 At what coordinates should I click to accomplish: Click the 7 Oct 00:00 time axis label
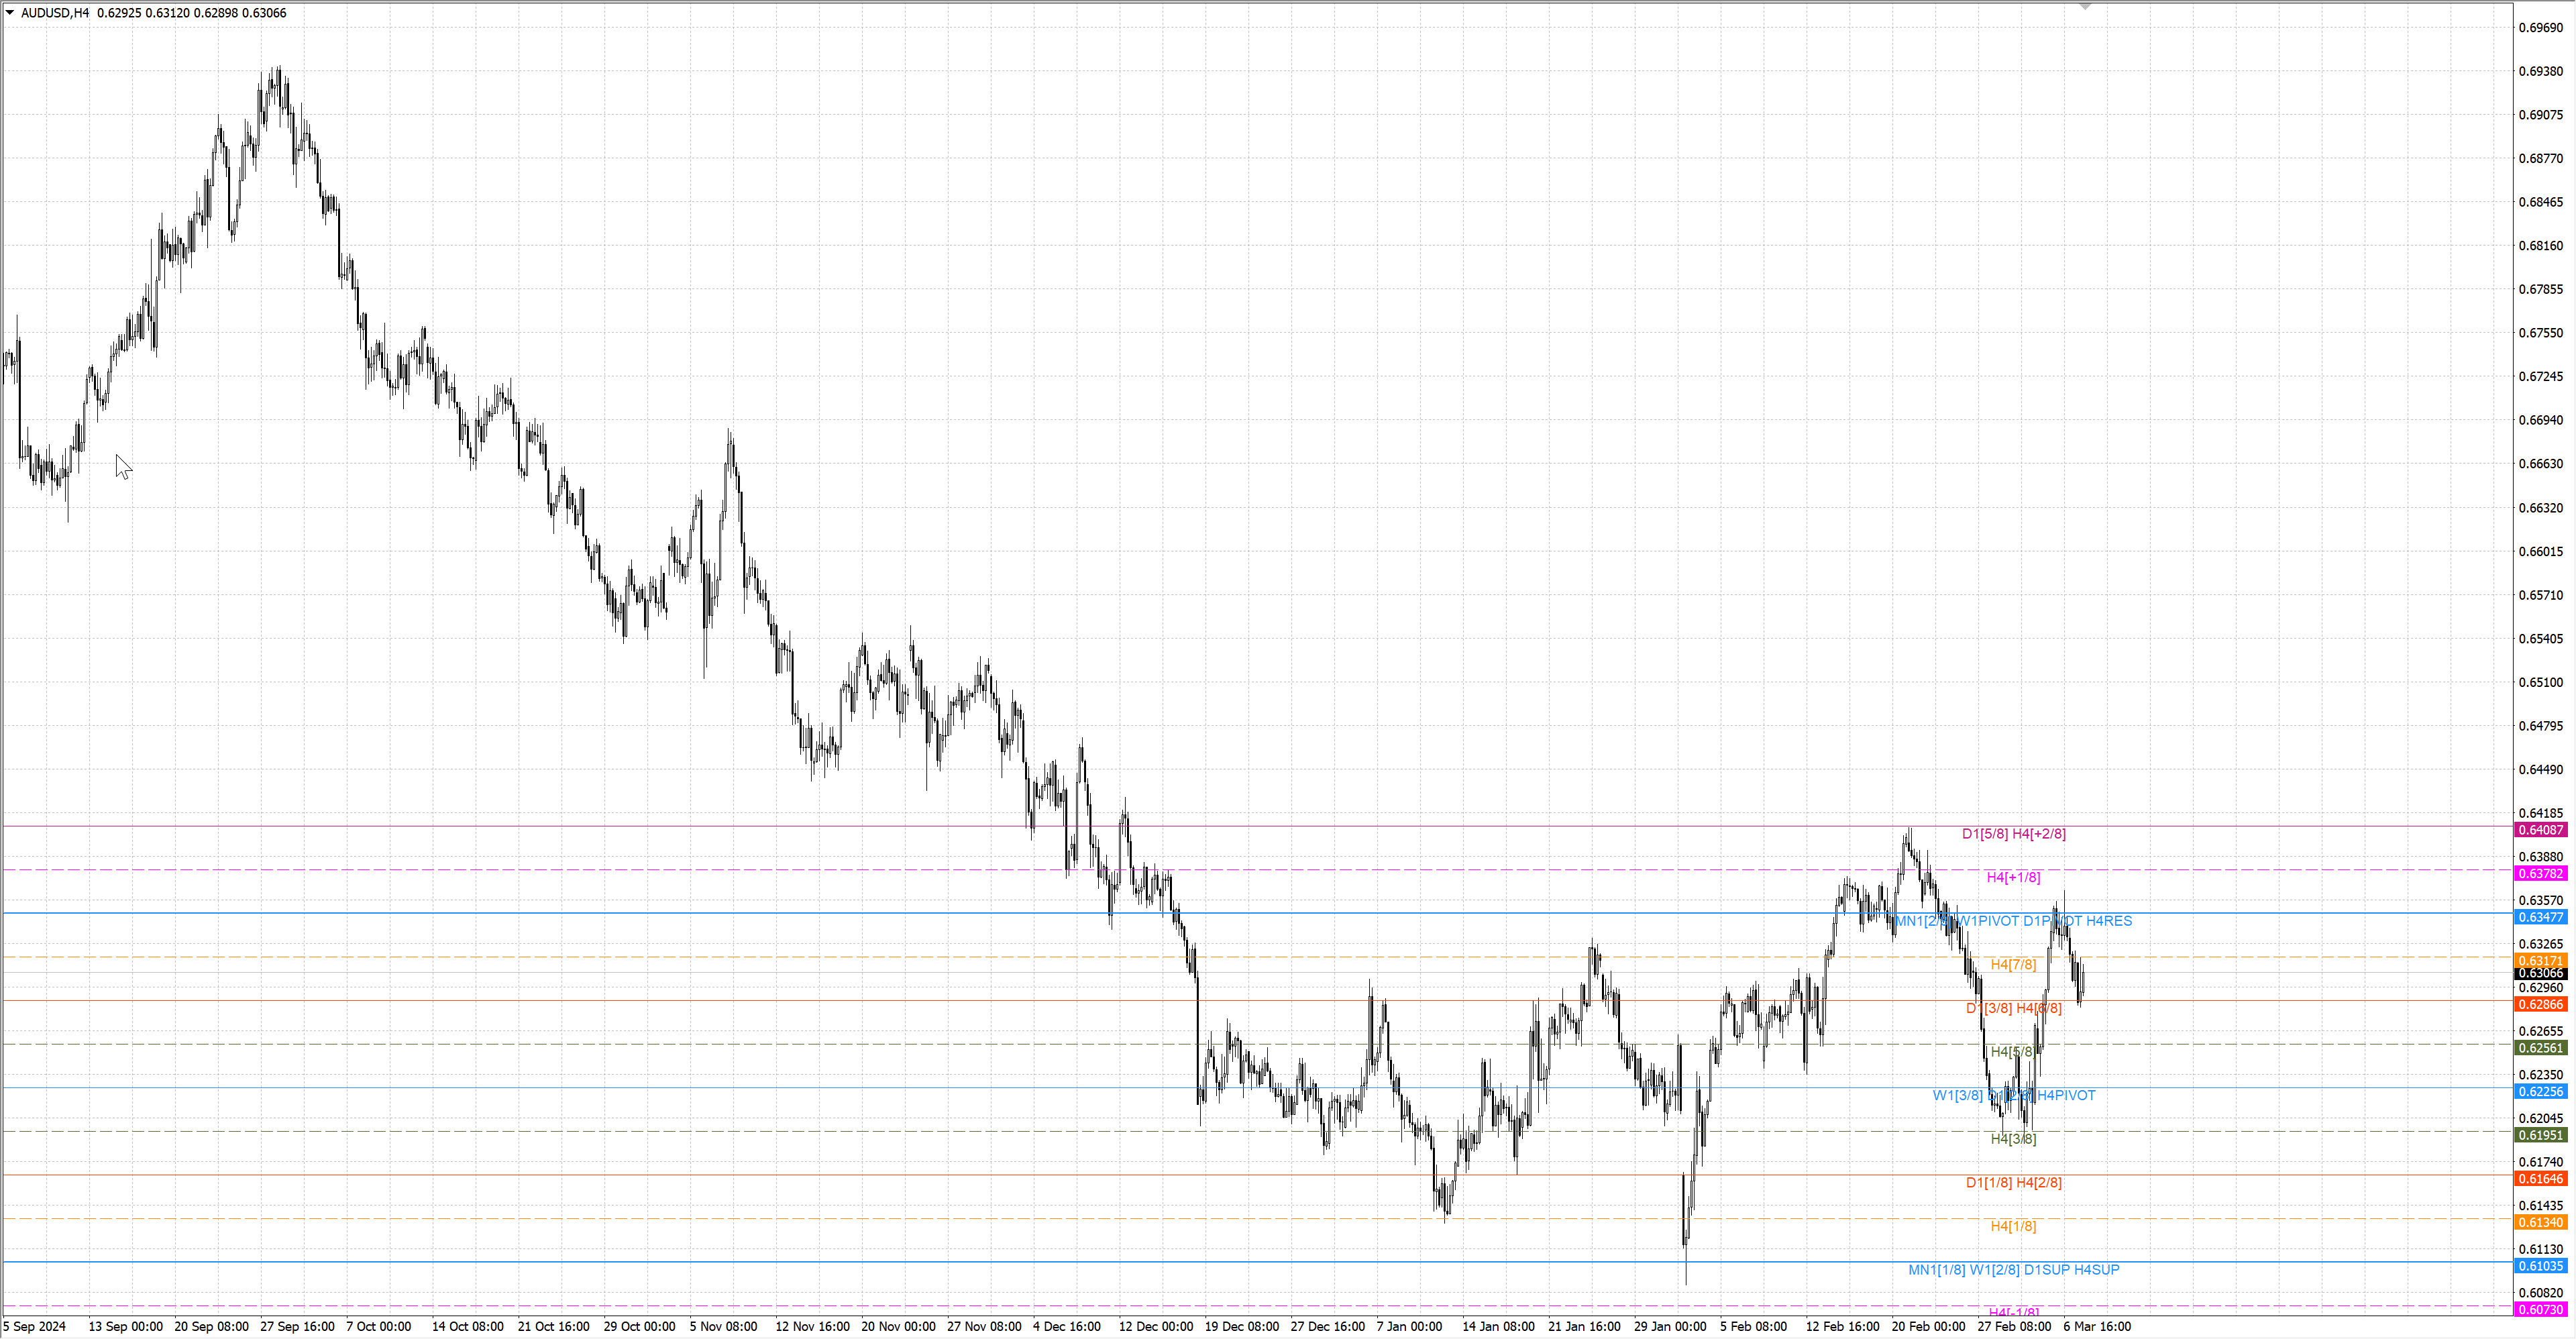[378, 1327]
